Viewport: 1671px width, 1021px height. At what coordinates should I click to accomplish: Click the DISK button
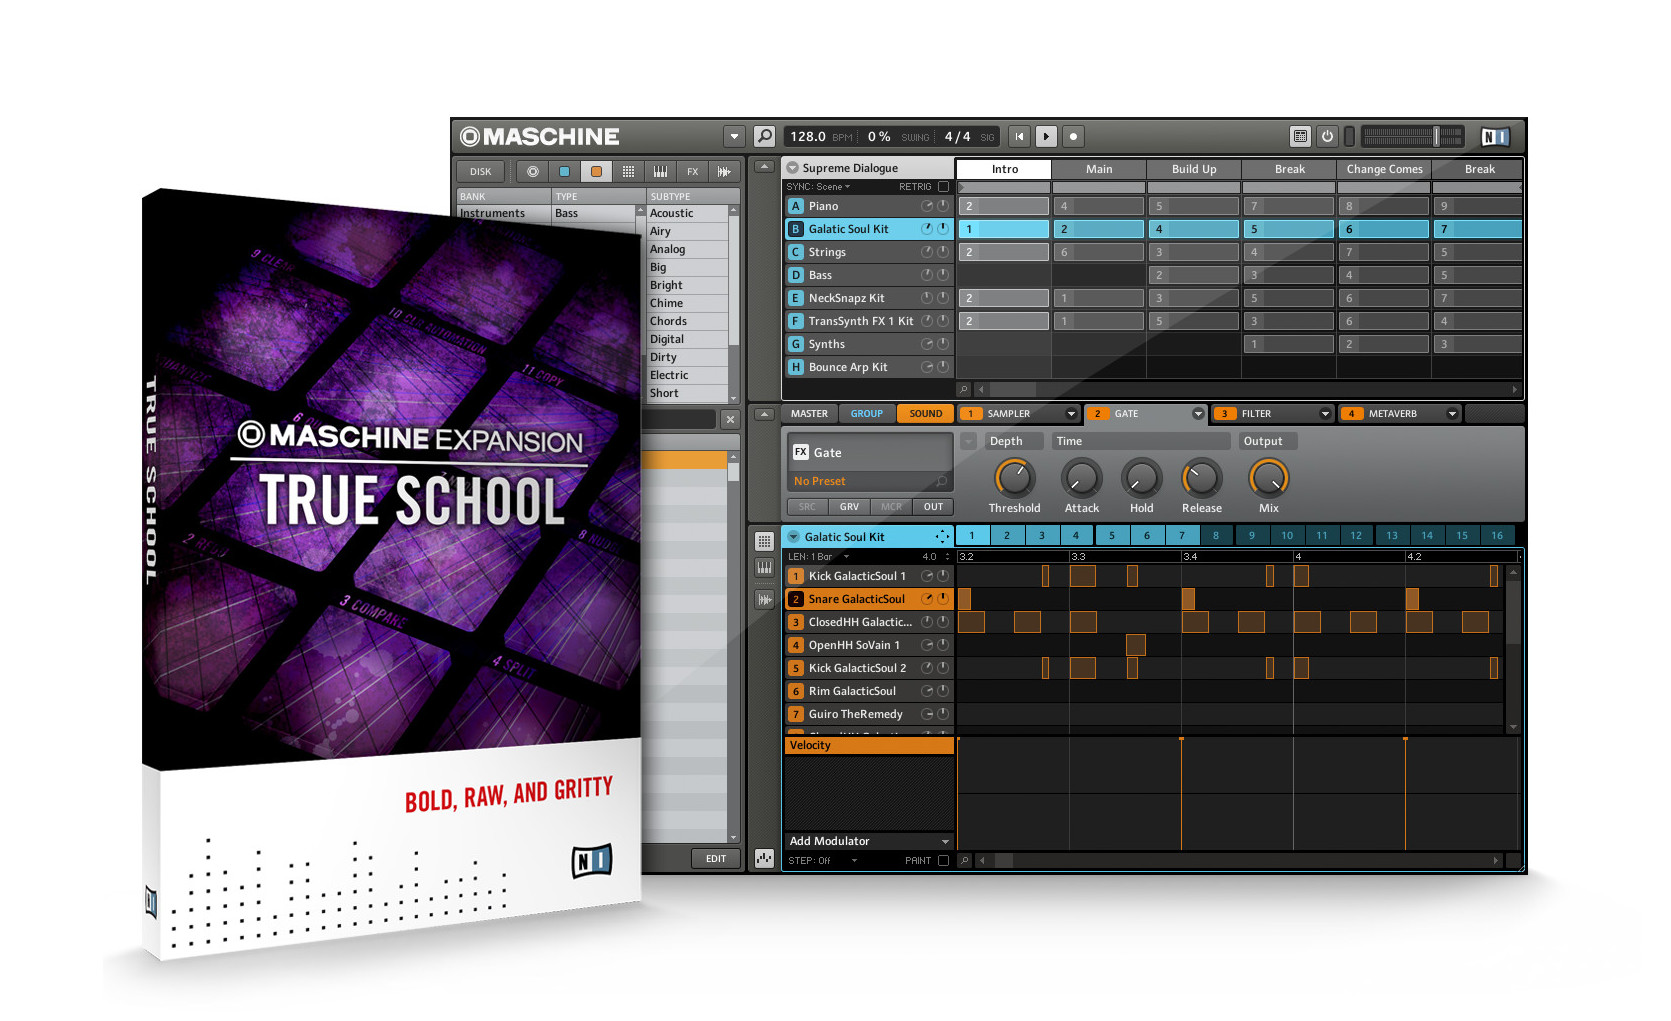481,171
